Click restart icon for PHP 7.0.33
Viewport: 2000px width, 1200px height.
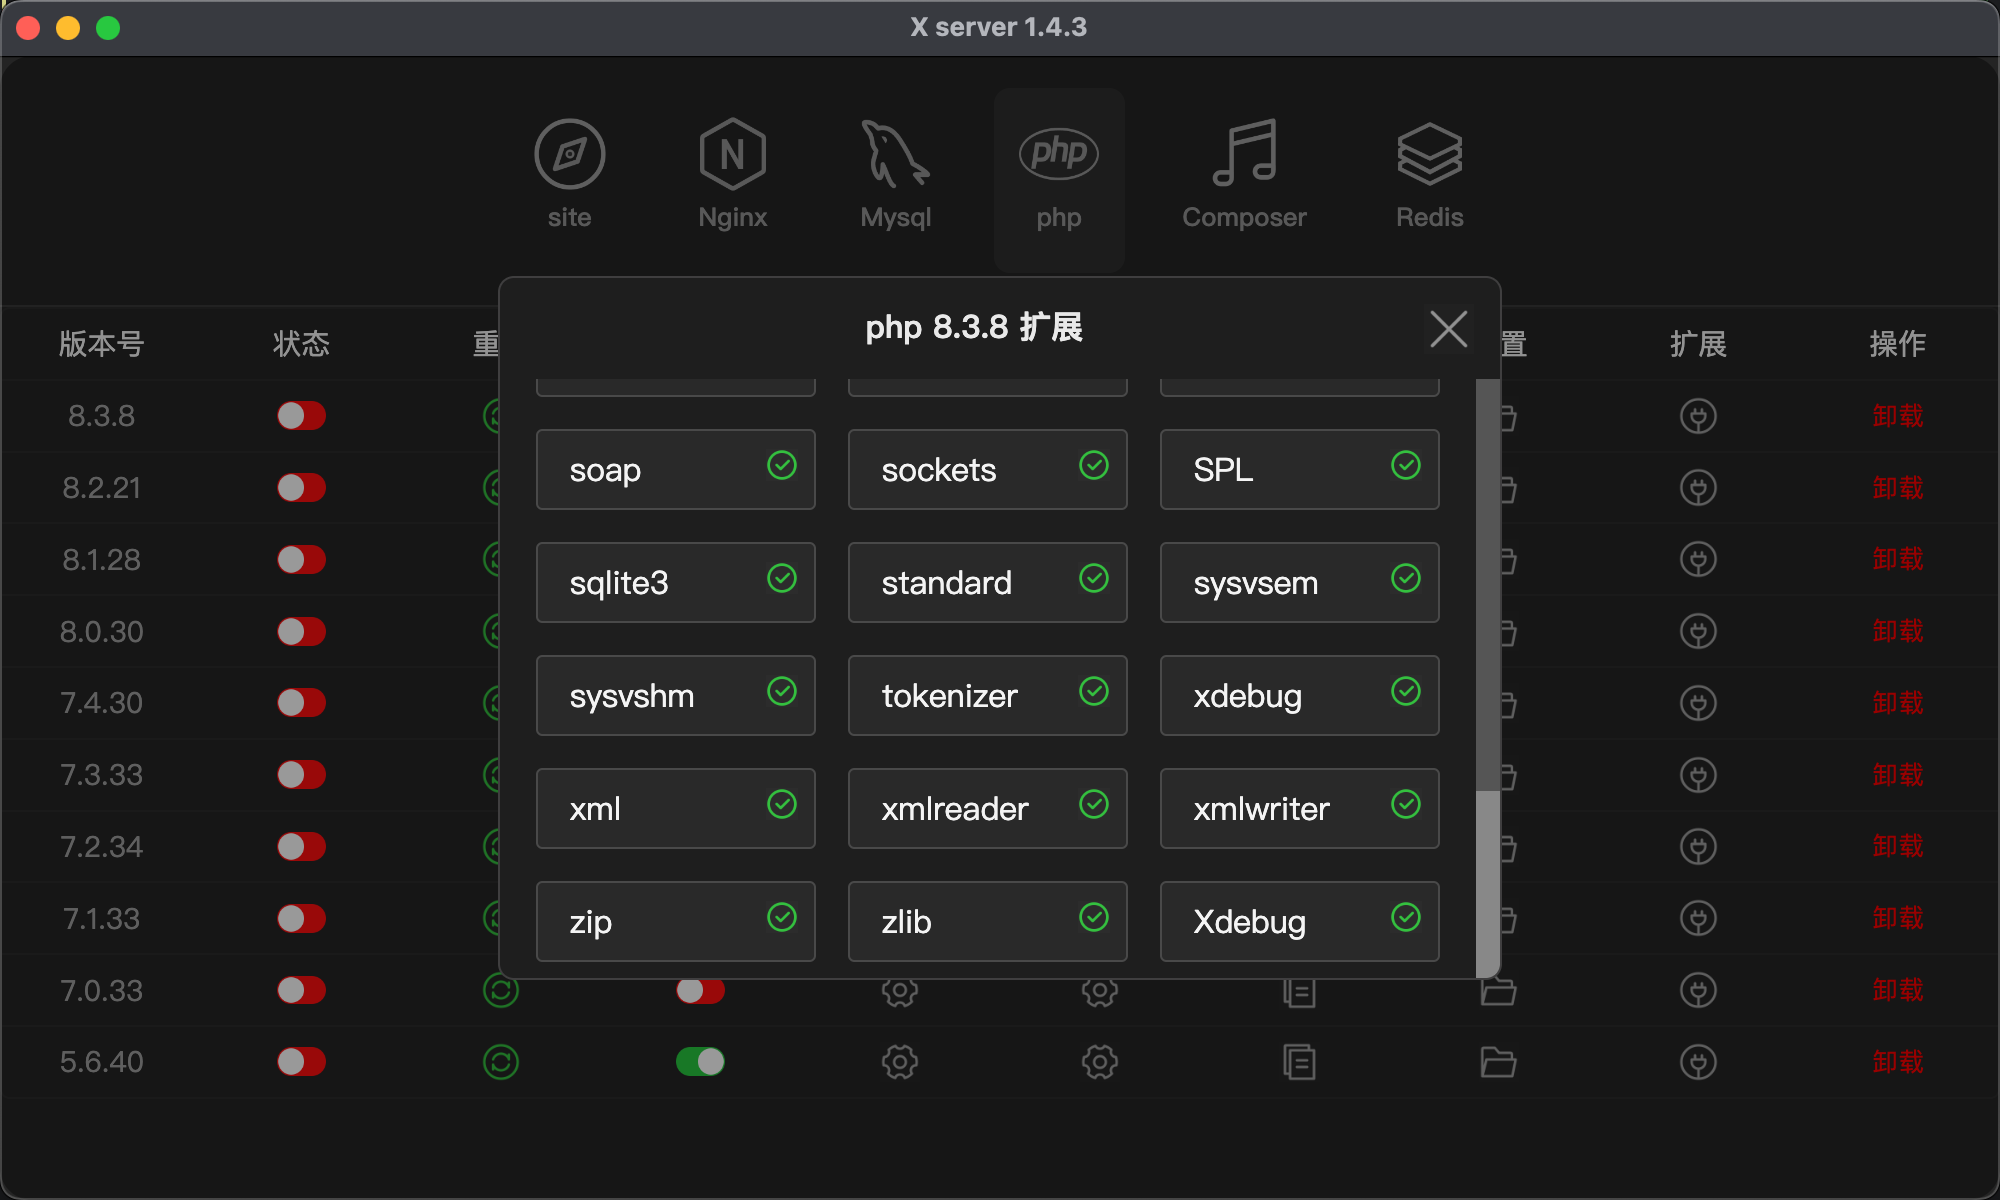coord(501,991)
